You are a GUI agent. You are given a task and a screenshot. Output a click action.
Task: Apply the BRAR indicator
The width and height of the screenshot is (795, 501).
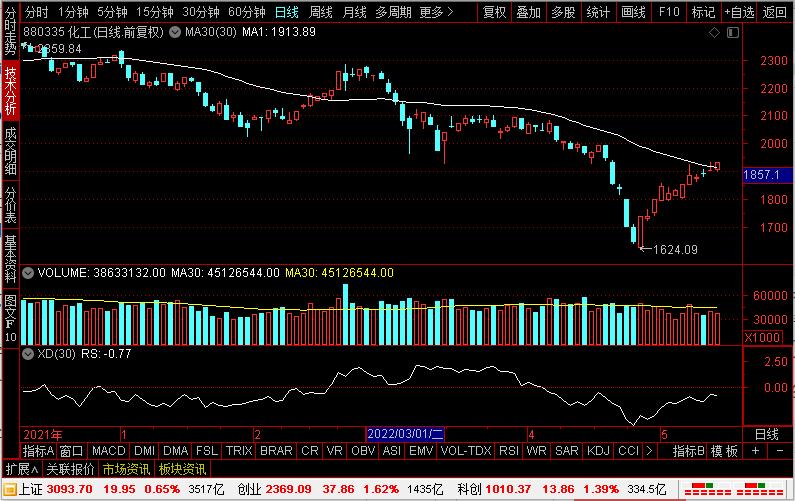point(276,450)
